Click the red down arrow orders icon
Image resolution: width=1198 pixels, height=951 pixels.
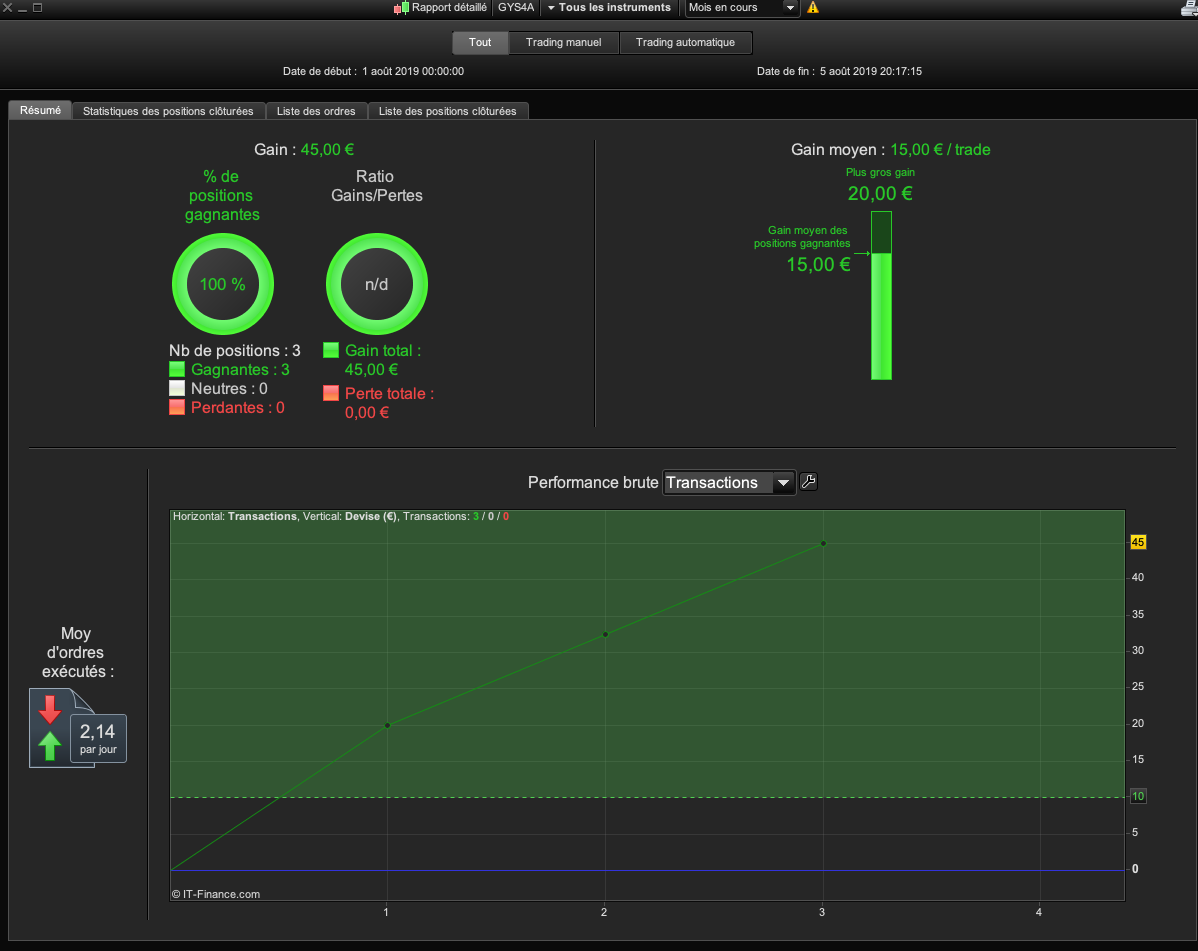[49, 709]
